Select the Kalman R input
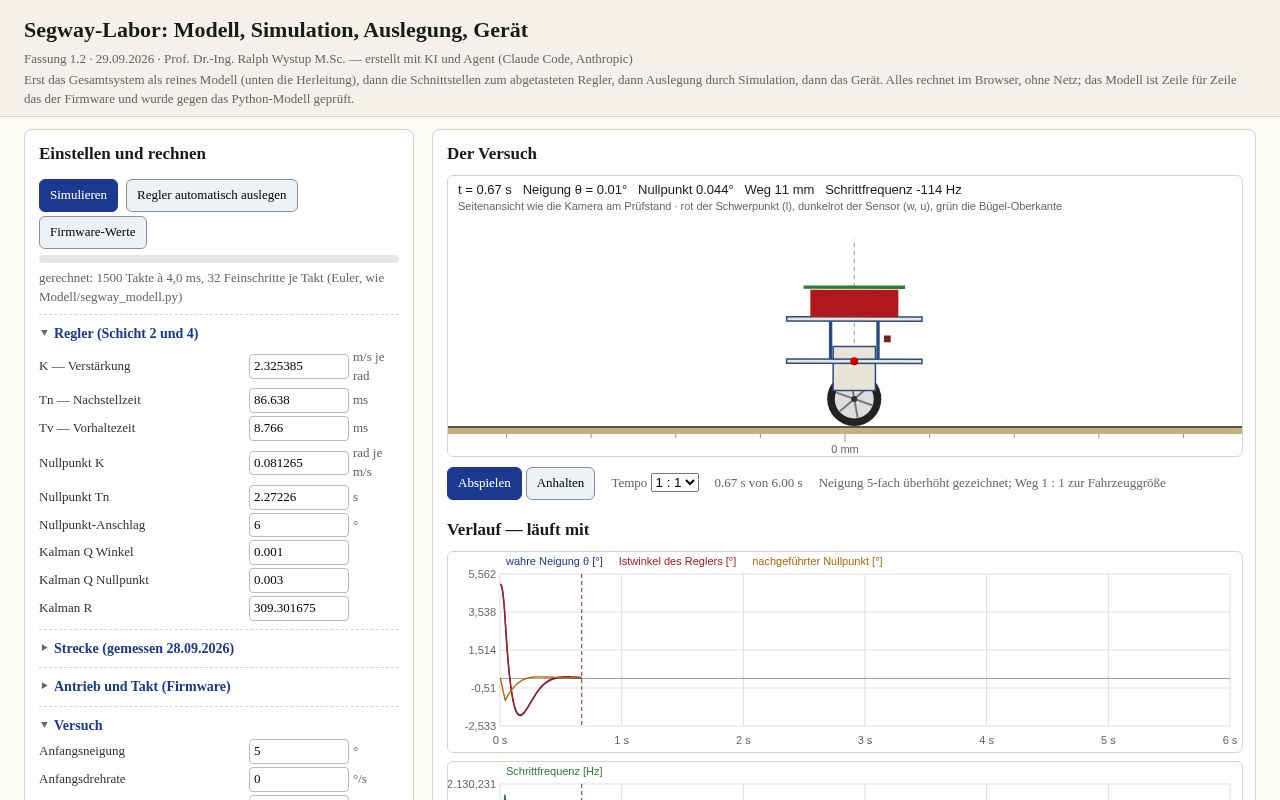 [299, 608]
